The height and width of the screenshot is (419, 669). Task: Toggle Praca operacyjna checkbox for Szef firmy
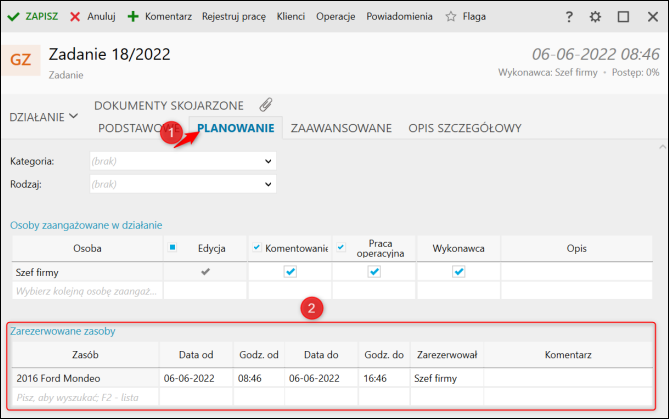coord(374,271)
